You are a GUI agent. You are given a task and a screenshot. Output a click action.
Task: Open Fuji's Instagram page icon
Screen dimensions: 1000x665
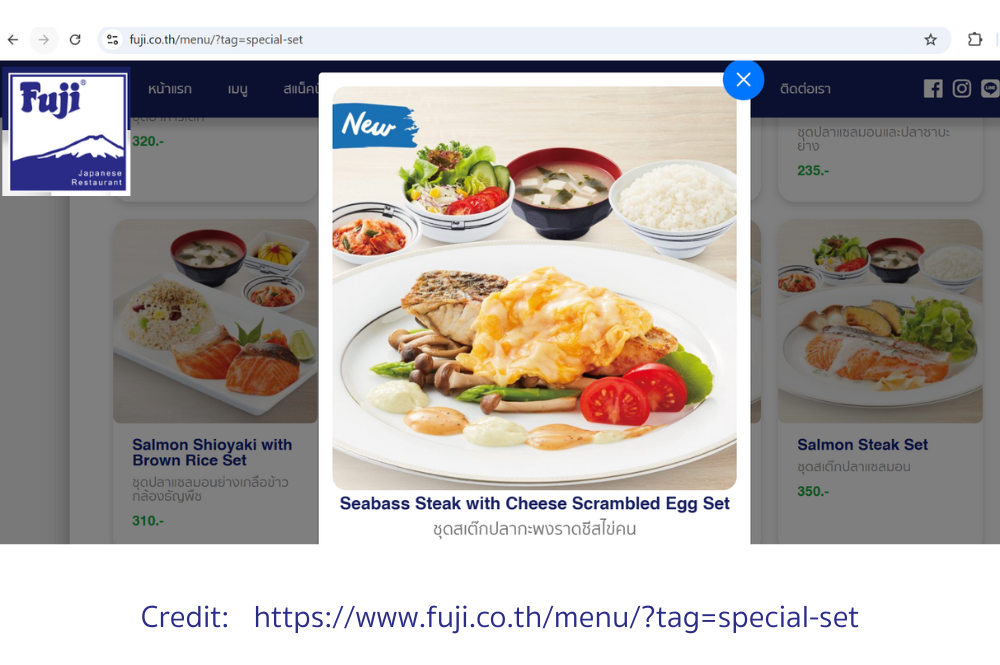click(962, 89)
